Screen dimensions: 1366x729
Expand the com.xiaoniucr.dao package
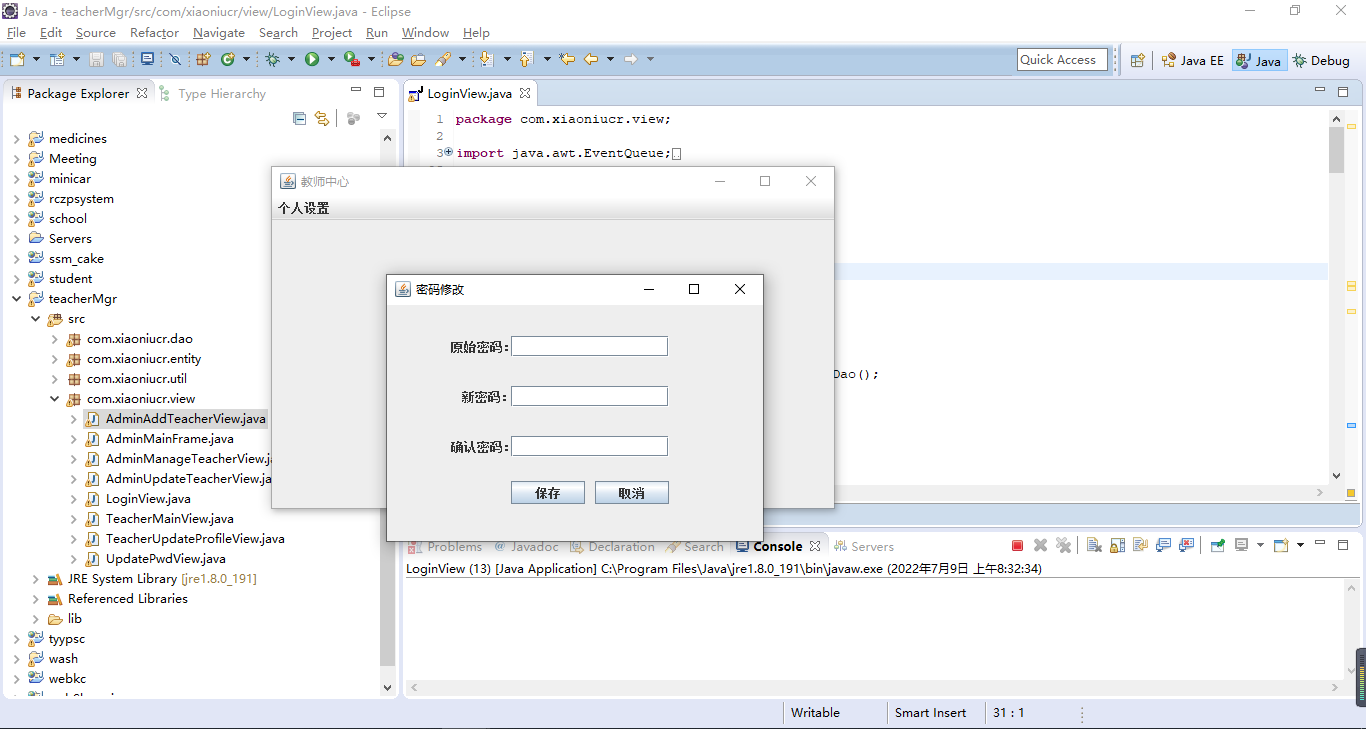[x=54, y=338]
